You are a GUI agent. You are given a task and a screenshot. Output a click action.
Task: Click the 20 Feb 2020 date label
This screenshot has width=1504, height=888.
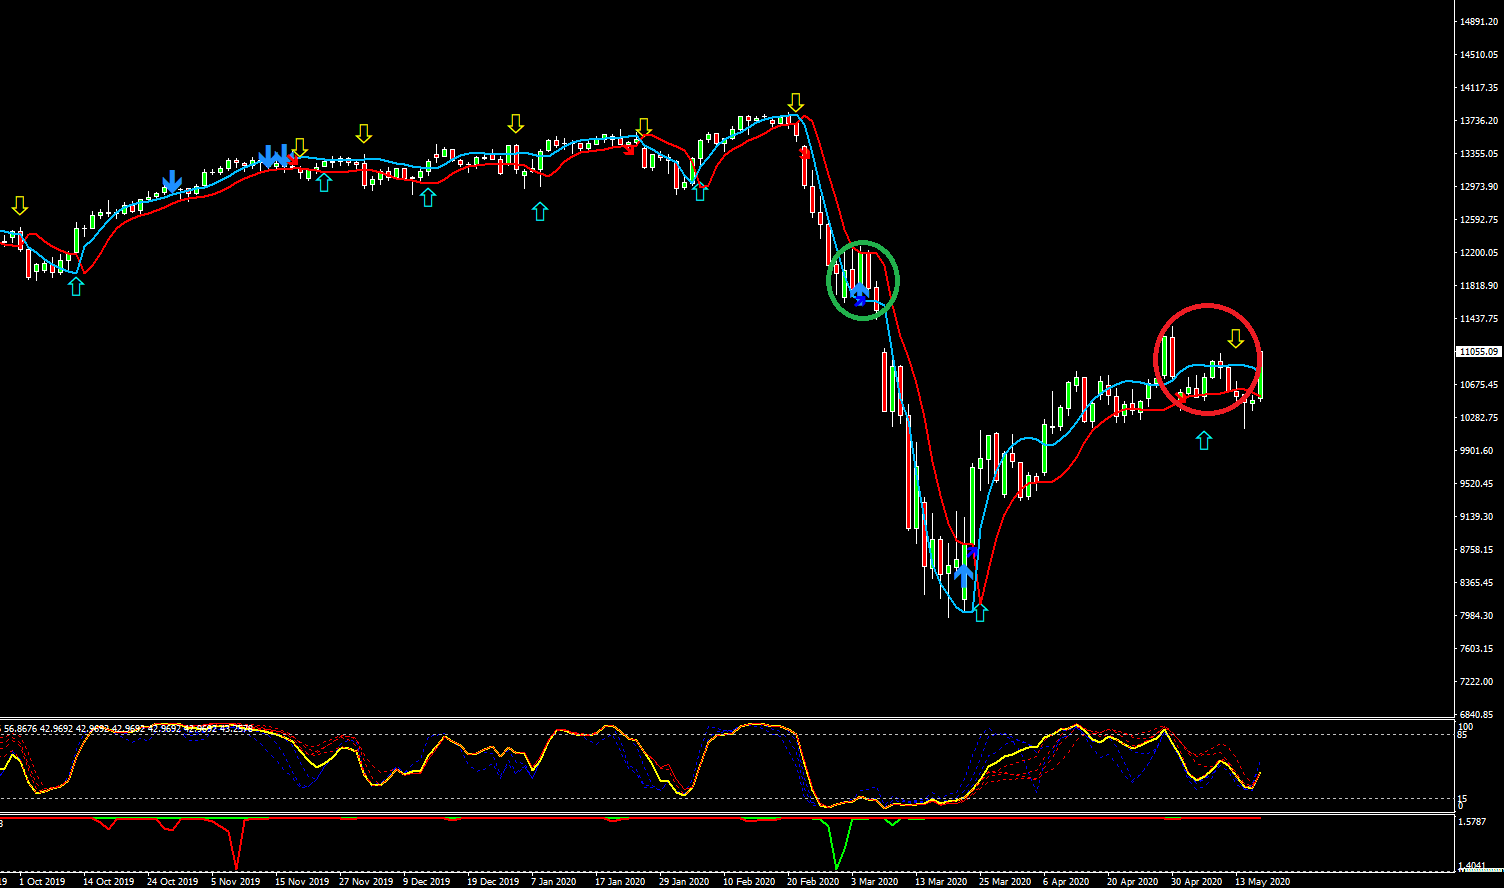click(x=812, y=882)
